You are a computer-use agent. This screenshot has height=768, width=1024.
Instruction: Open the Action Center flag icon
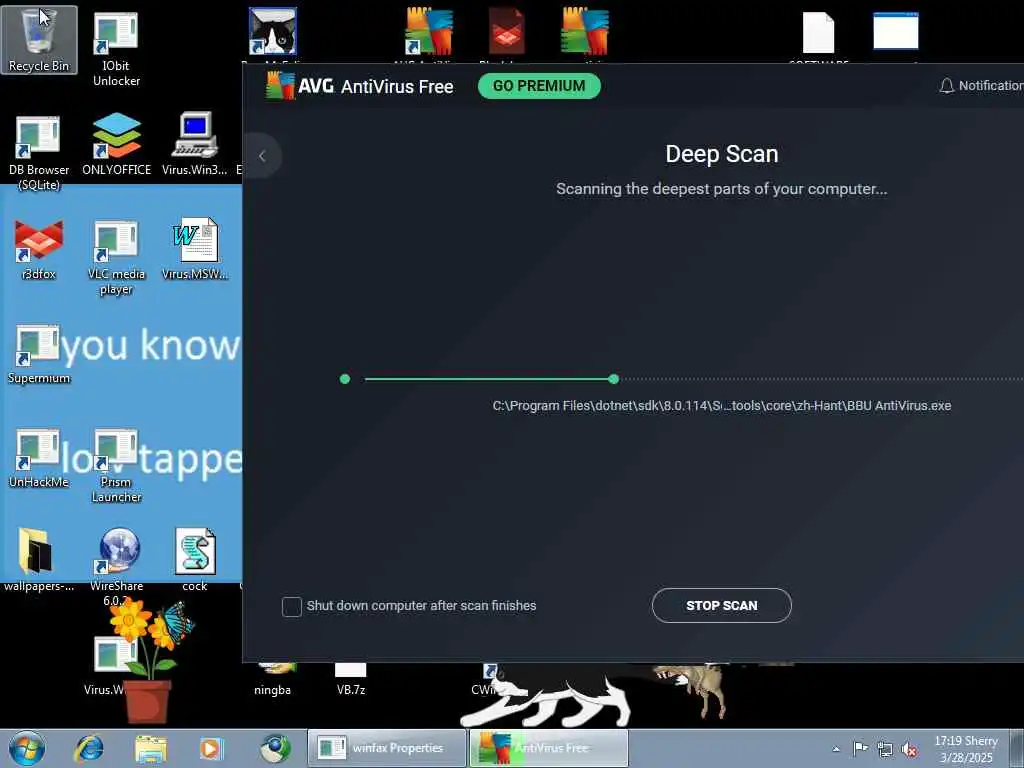[x=860, y=749]
